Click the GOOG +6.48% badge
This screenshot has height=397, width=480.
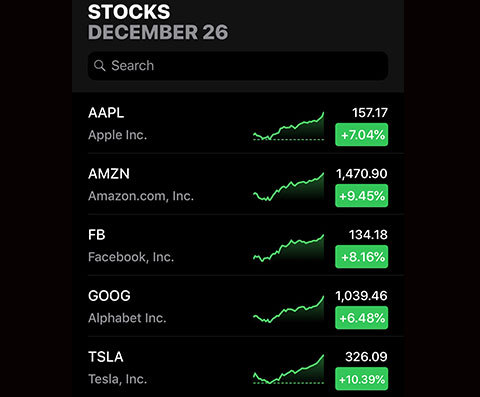tap(362, 318)
